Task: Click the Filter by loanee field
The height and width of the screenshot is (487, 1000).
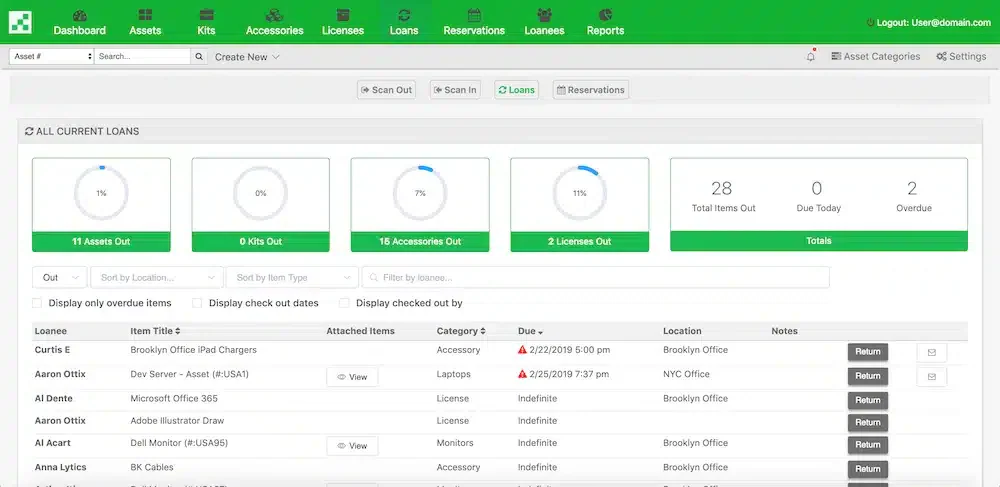Action: coord(596,277)
